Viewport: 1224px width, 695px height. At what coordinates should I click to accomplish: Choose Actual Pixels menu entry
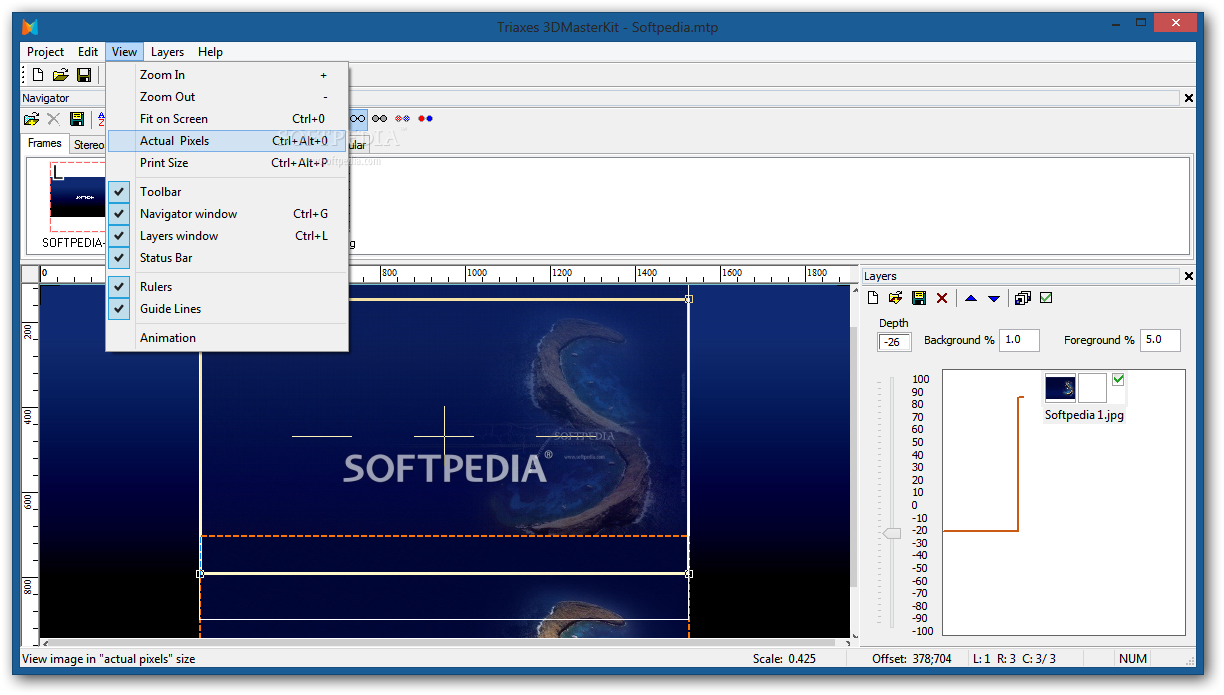[227, 141]
